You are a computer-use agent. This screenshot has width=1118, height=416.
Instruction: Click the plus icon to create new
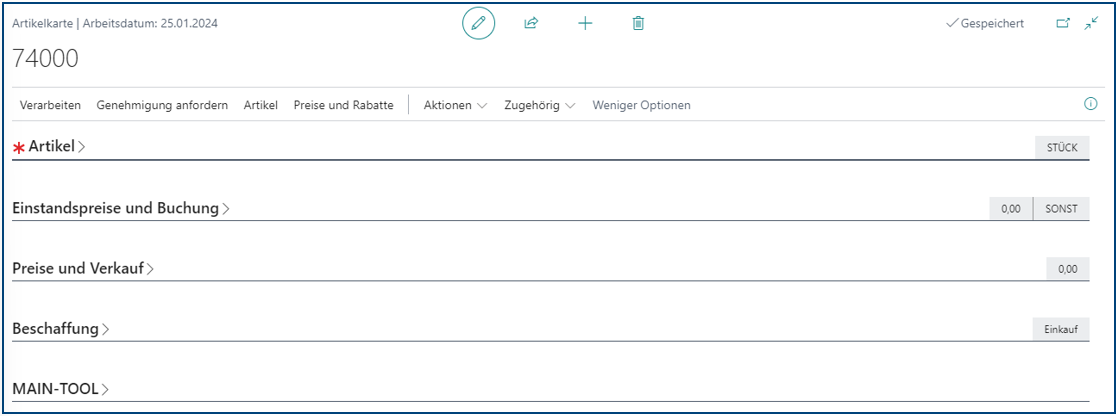click(x=585, y=24)
